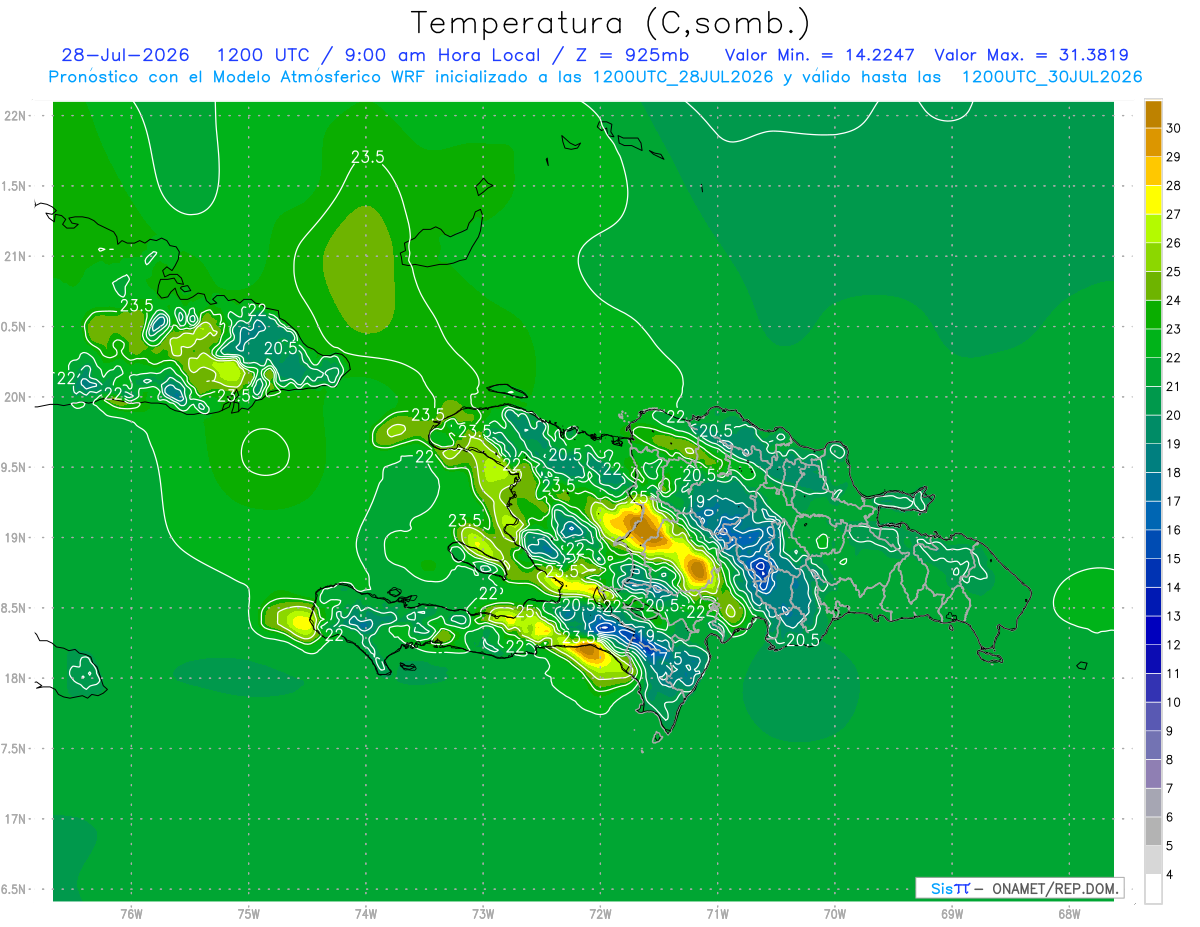Click the legend value 30

pyautogui.click(x=1175, y=128)
